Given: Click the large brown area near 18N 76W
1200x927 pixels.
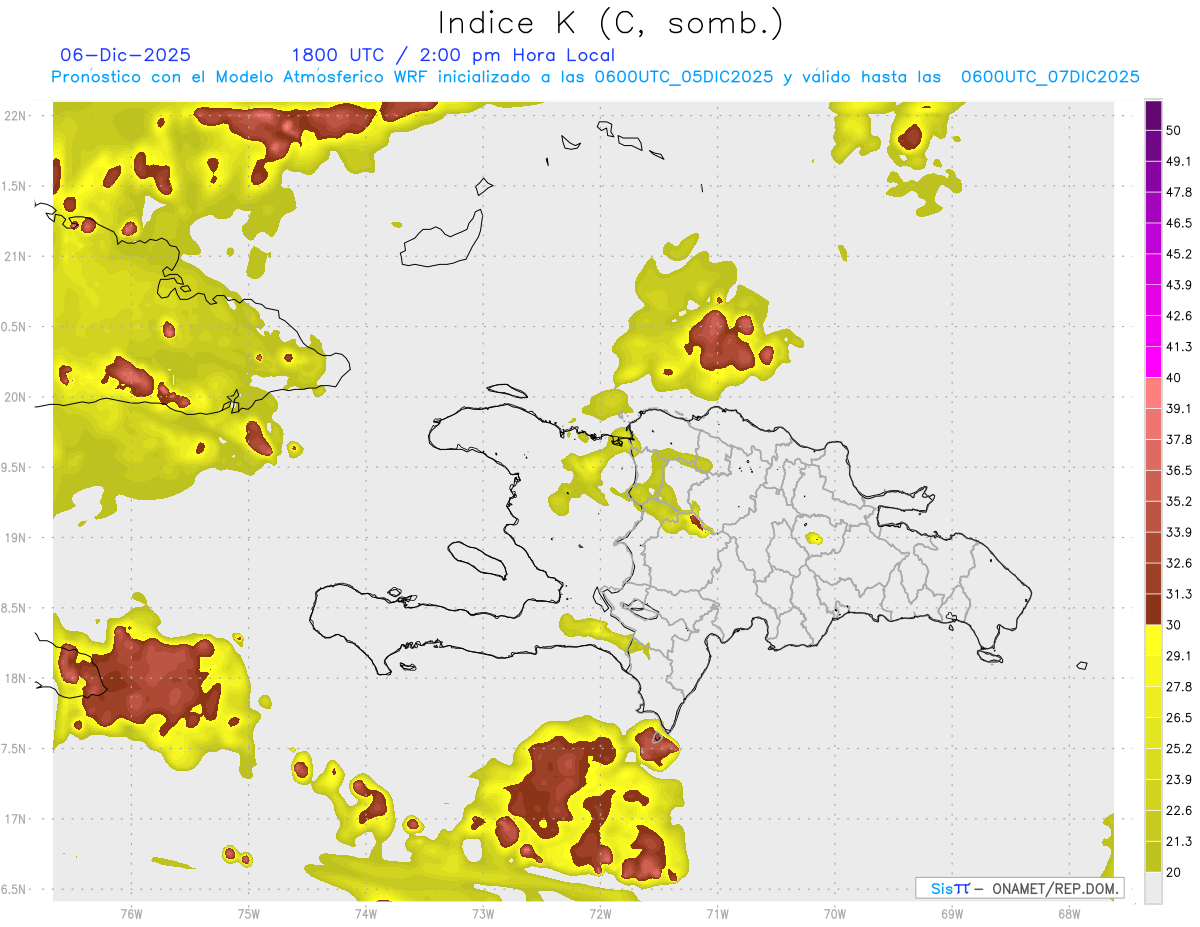Looking at the screenshot, I should [x=140, y=675].
